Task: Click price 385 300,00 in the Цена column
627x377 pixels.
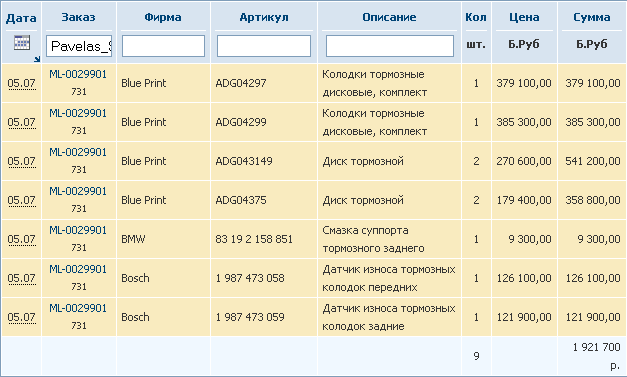Action: tap(524, 122)
